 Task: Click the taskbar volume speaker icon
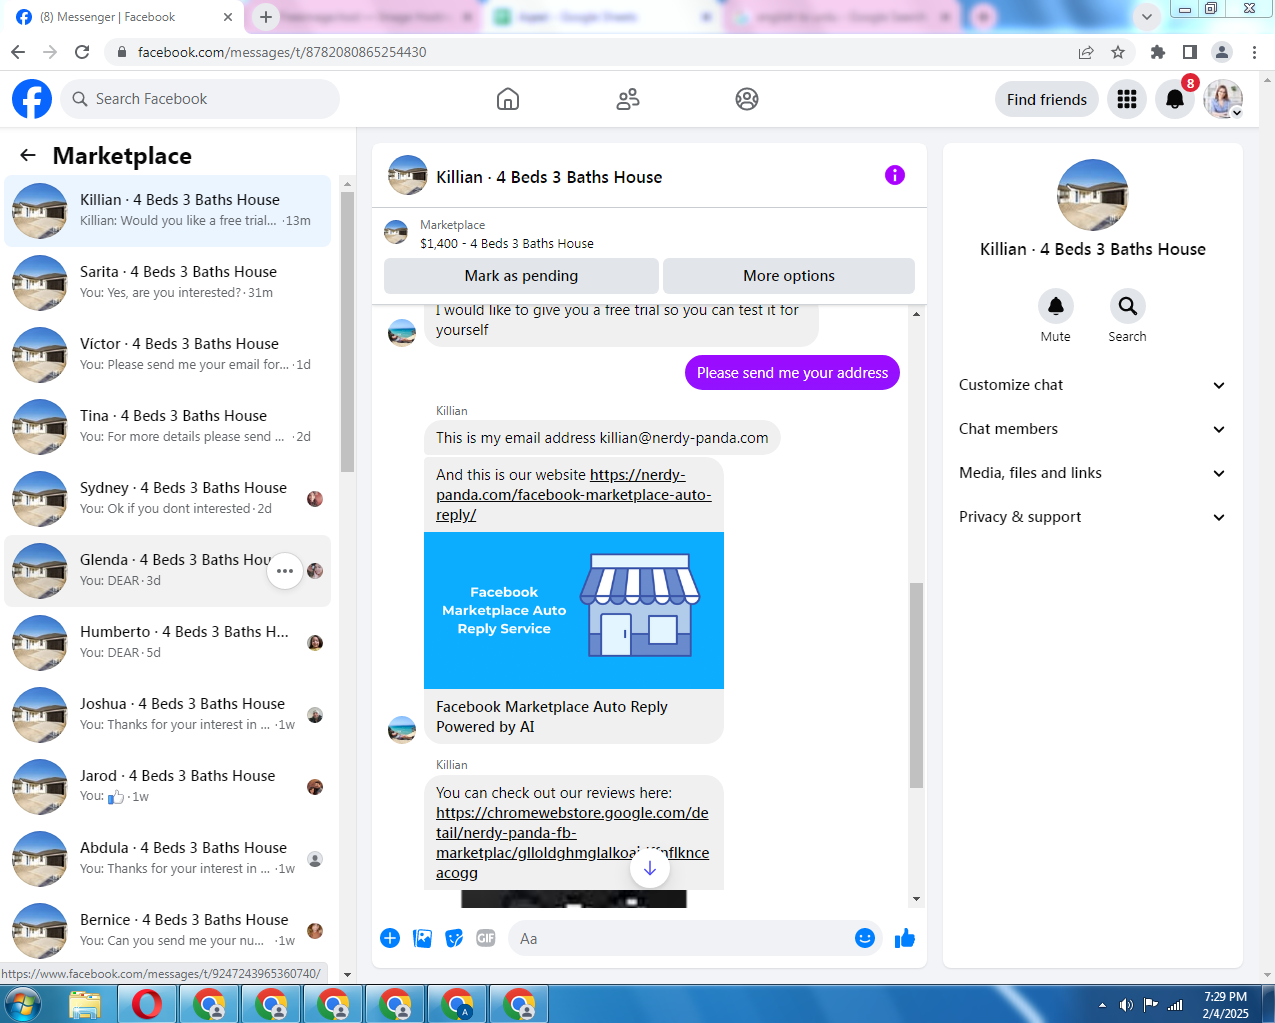[x=1126, y=1005]
